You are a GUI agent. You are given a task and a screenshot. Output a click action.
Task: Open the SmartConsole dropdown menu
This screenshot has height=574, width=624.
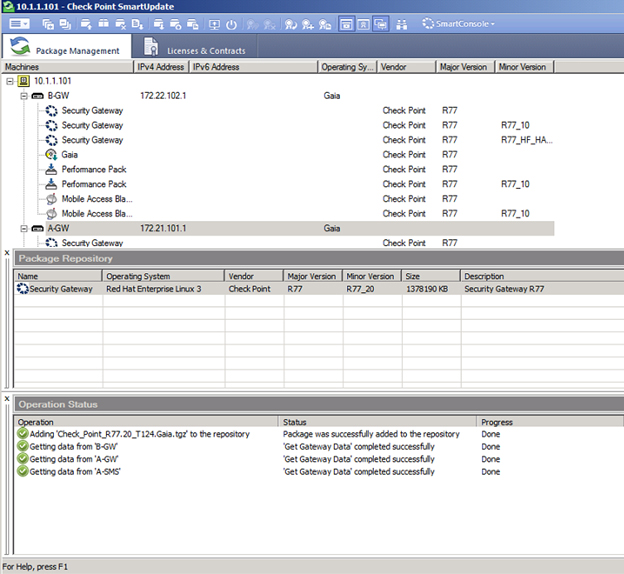coord(458,24)
